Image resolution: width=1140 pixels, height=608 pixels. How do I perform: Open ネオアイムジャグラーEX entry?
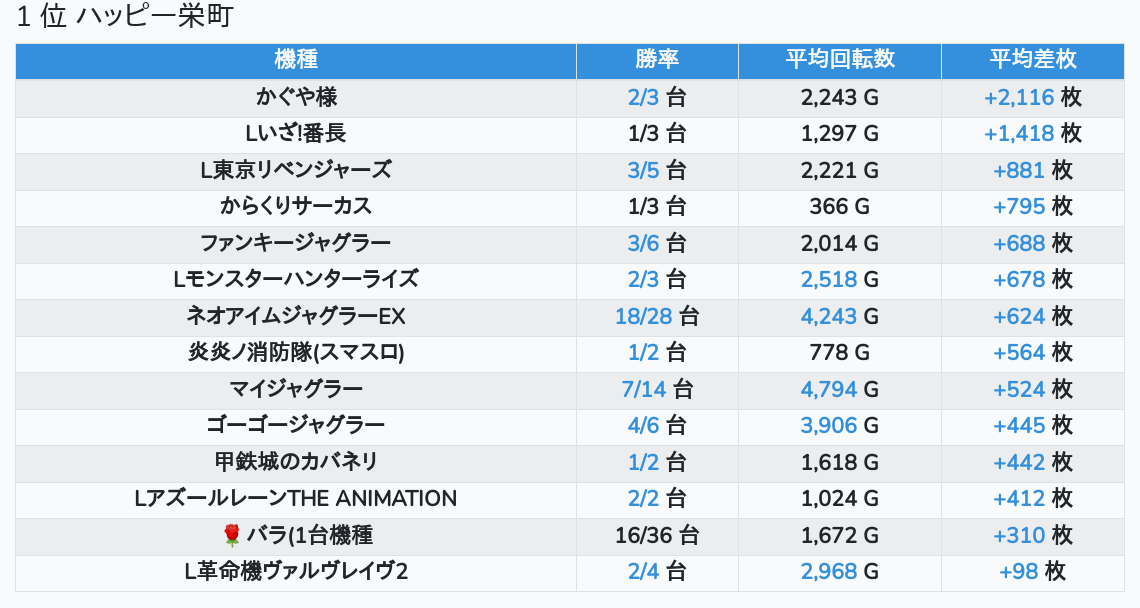tap(296, 316)
